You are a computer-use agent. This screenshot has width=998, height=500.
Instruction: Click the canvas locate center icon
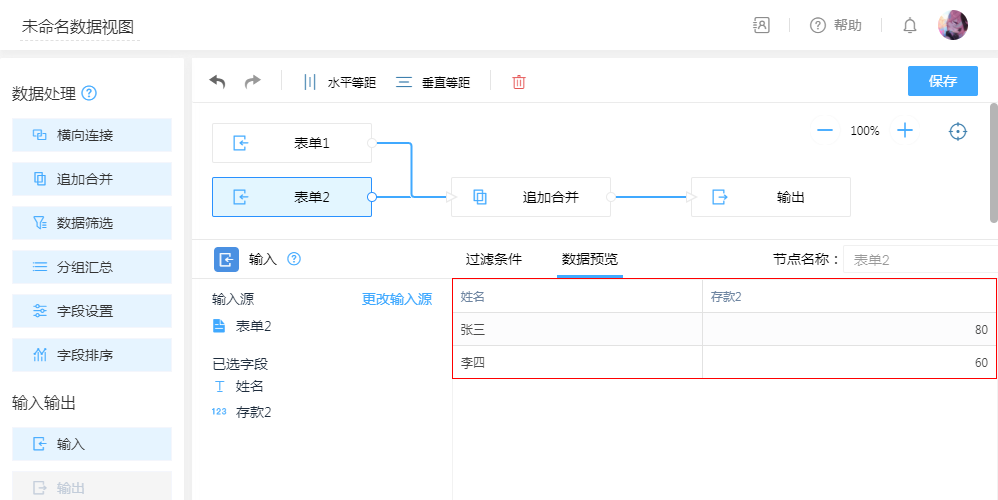pos(958,131)
